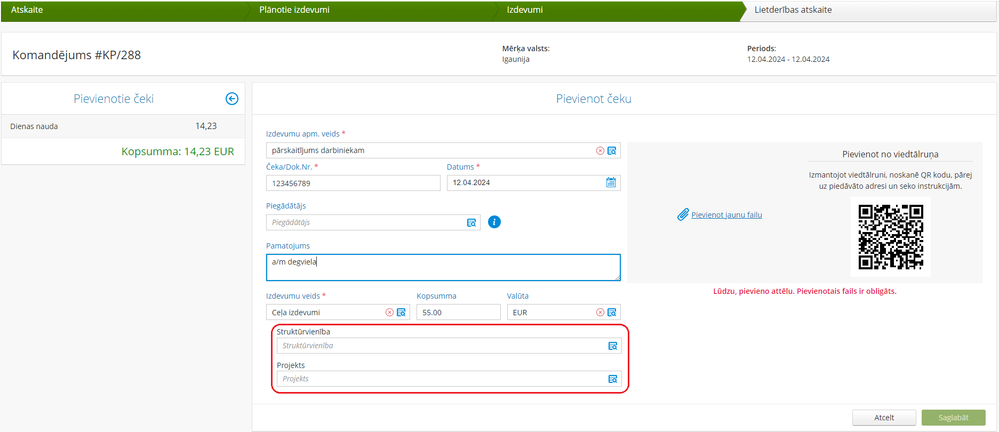Click the Igaunija destination country text
This screenshot has width=999, height=432.
click(516, 59)
